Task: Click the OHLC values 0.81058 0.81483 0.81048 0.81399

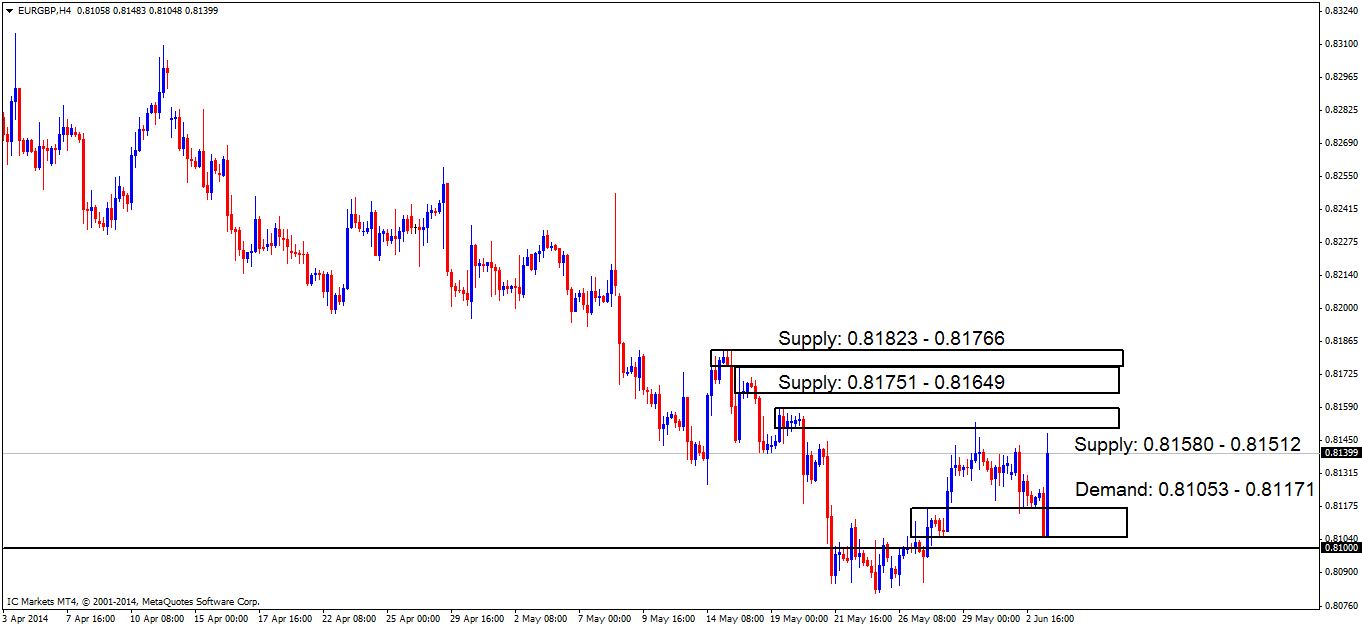Action: coord(148,10)
